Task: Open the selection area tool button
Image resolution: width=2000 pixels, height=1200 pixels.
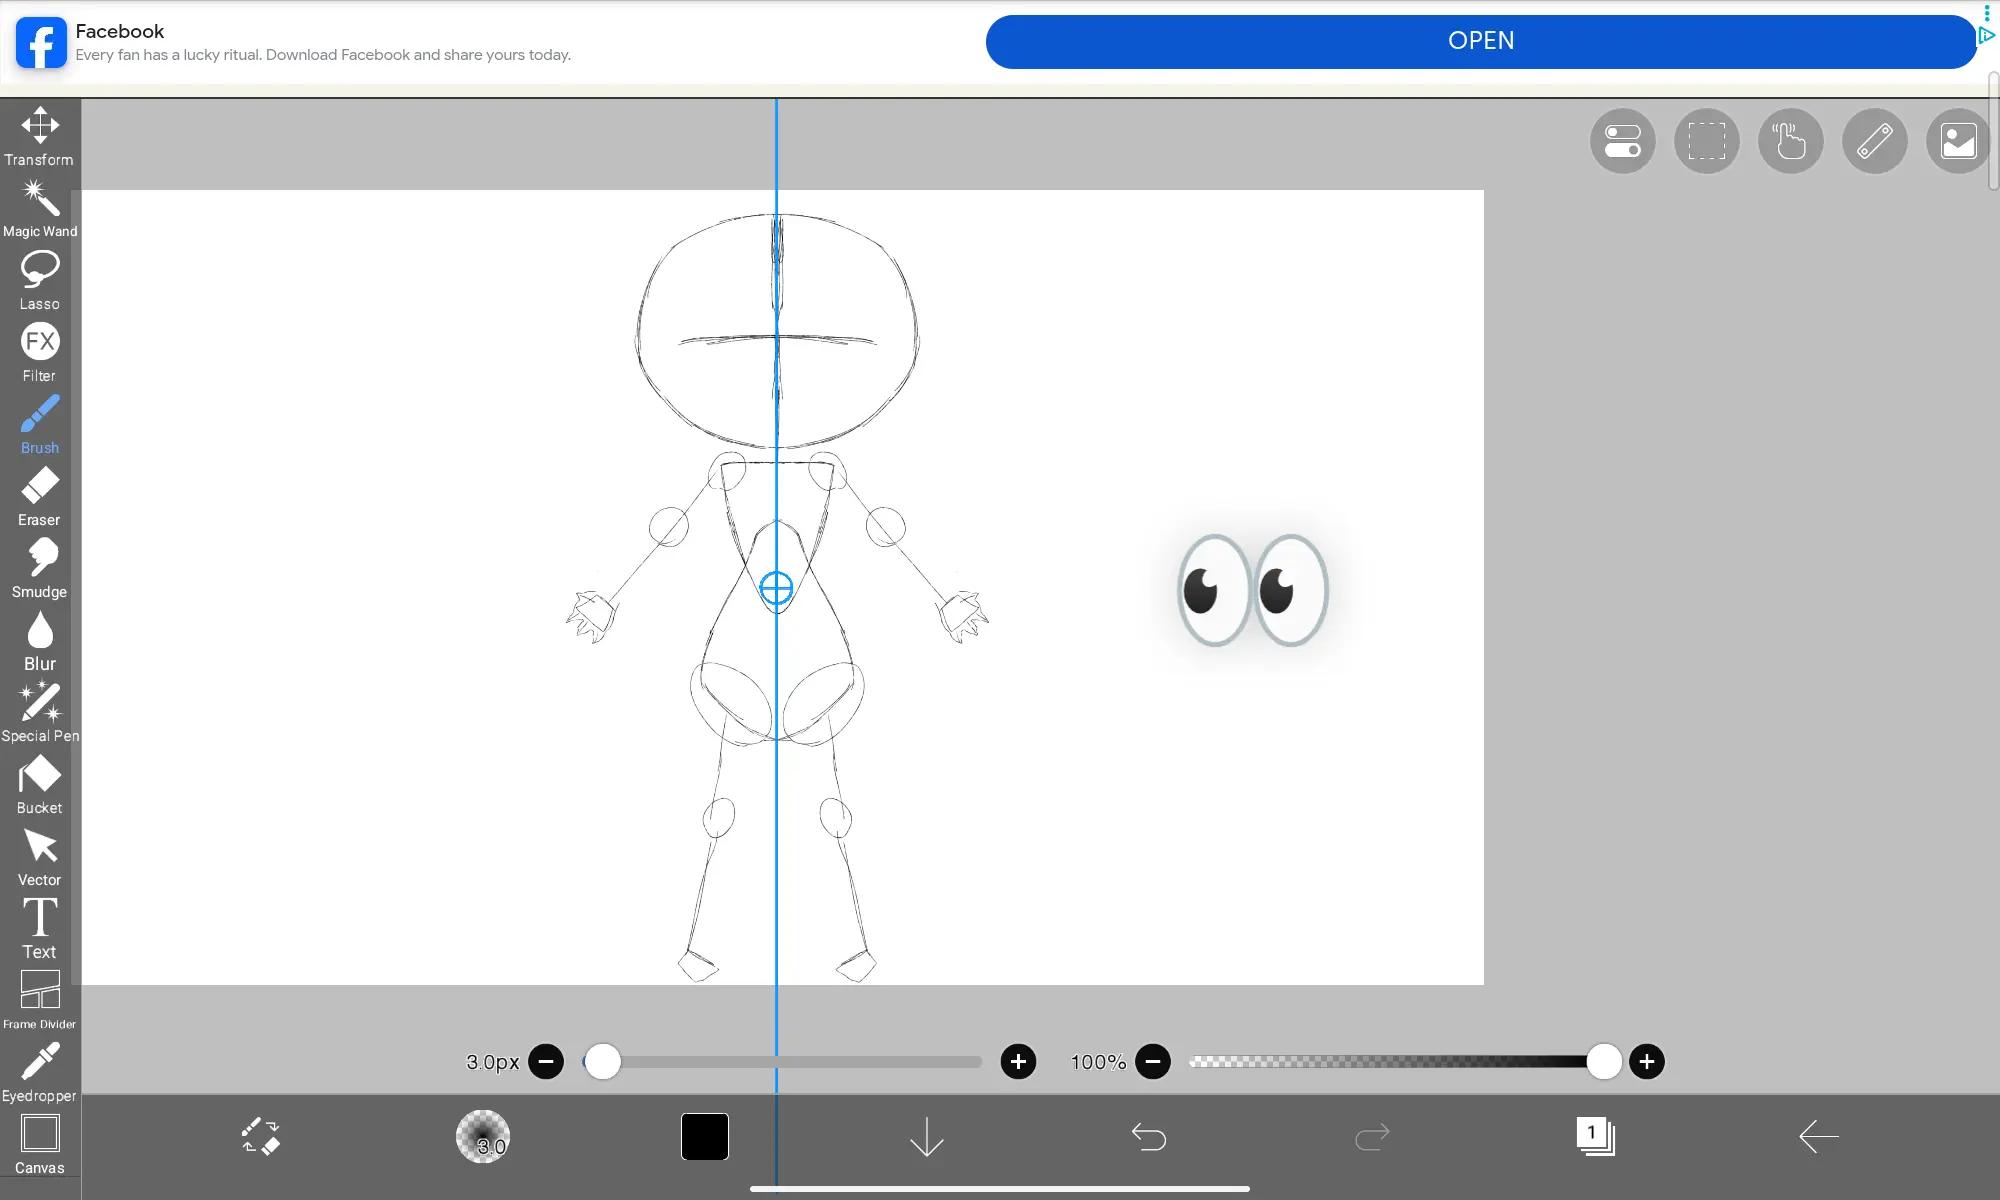Action: point(1707,141)
